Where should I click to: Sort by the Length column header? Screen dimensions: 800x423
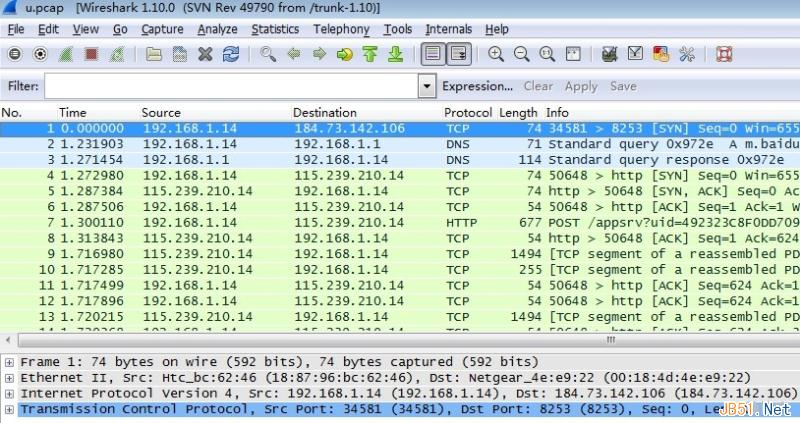click(518, 113)
